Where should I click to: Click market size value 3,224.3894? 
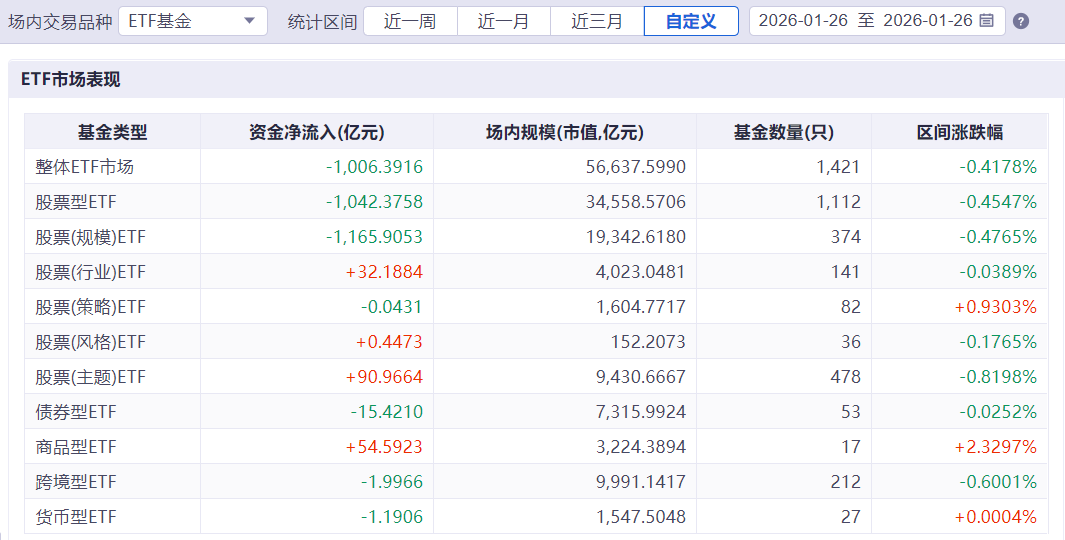coord(640,447)
